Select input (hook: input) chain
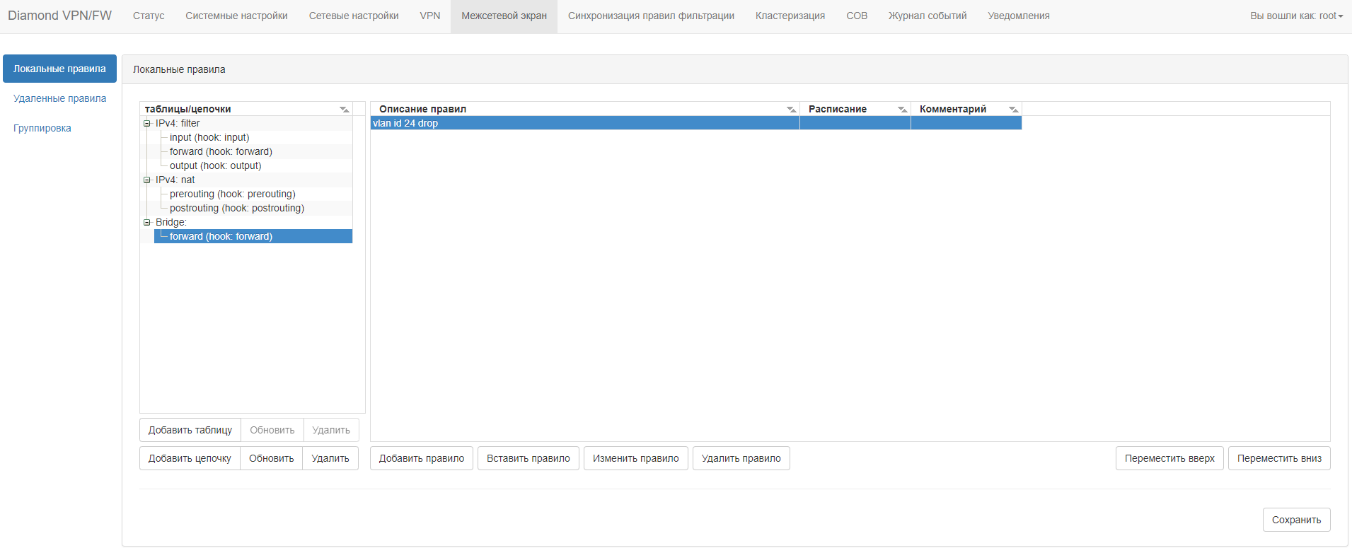Viewport: 1352px width, 548px height. [x=209, y=137]
